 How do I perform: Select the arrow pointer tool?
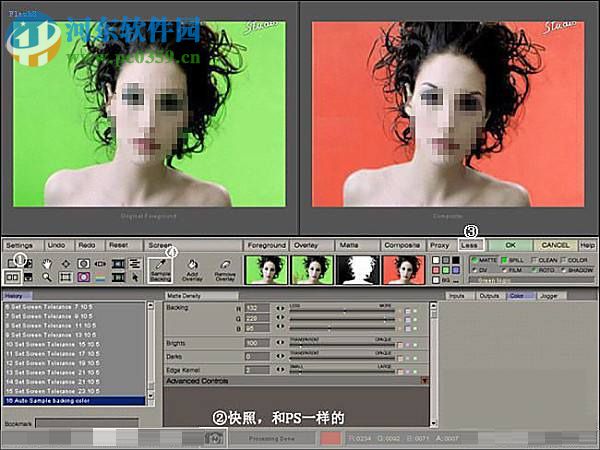(x=135, y=277)
